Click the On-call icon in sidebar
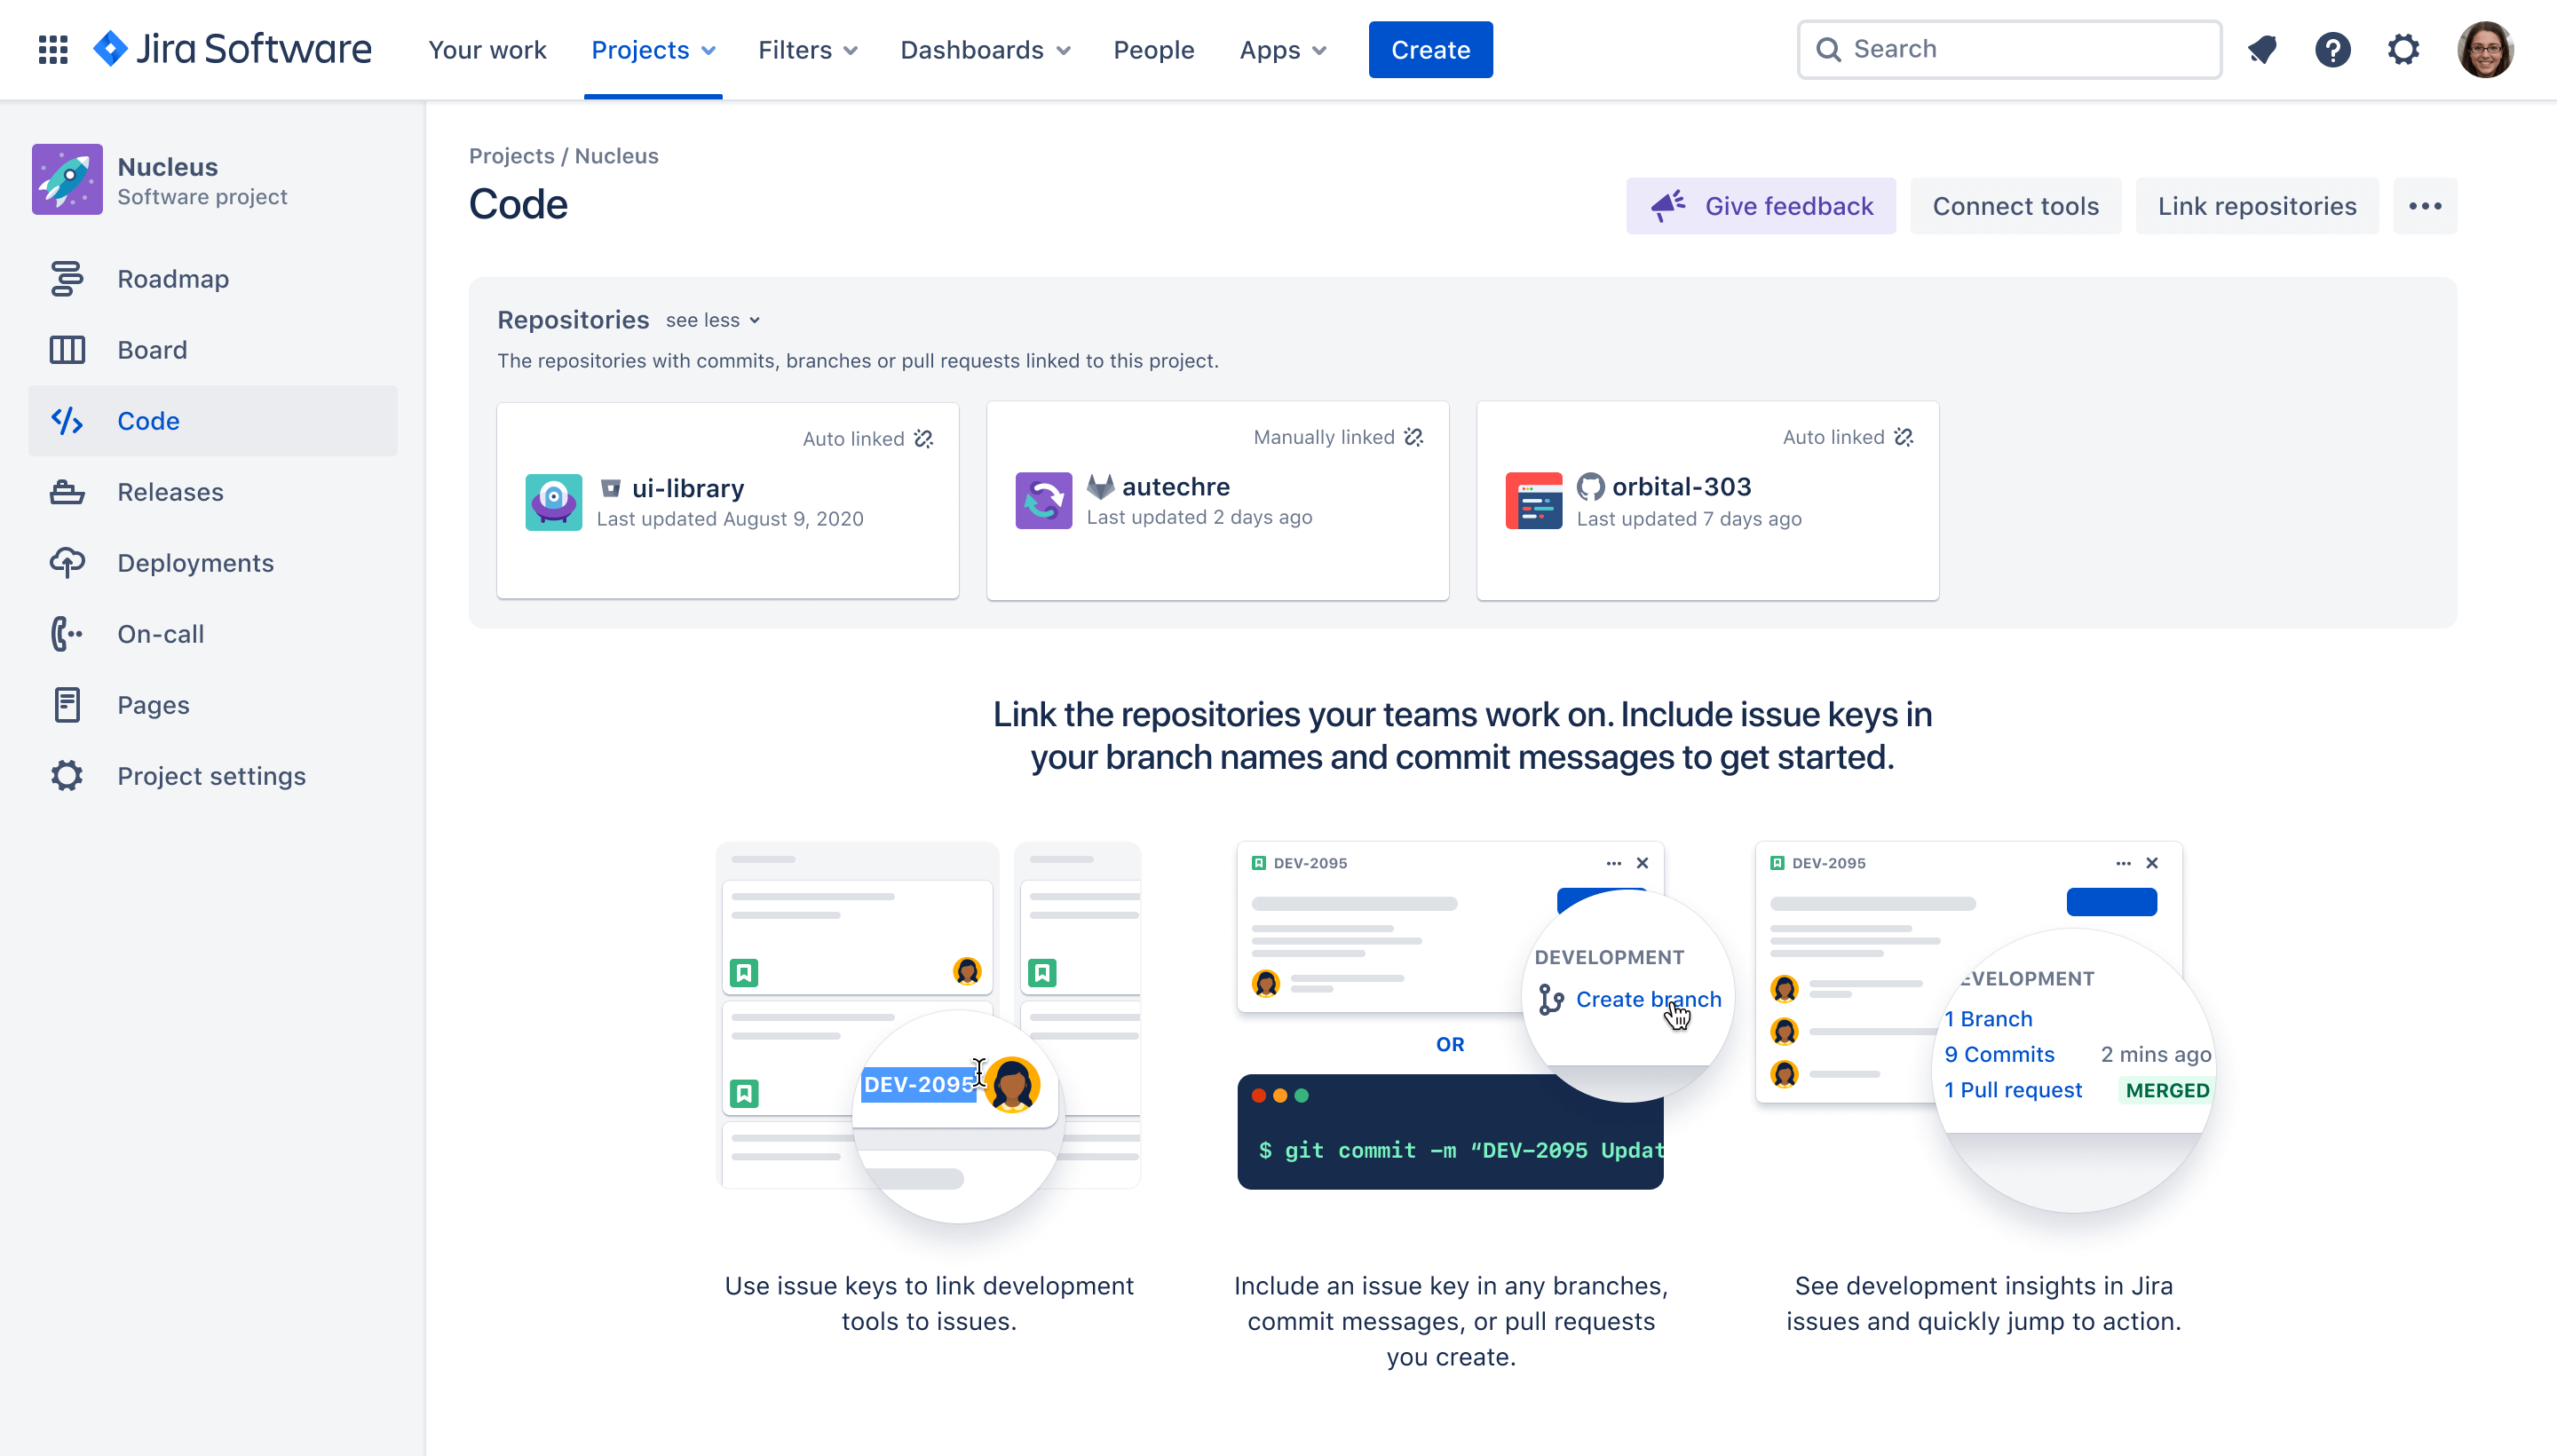2557x1456 pixels. (65, 632)
